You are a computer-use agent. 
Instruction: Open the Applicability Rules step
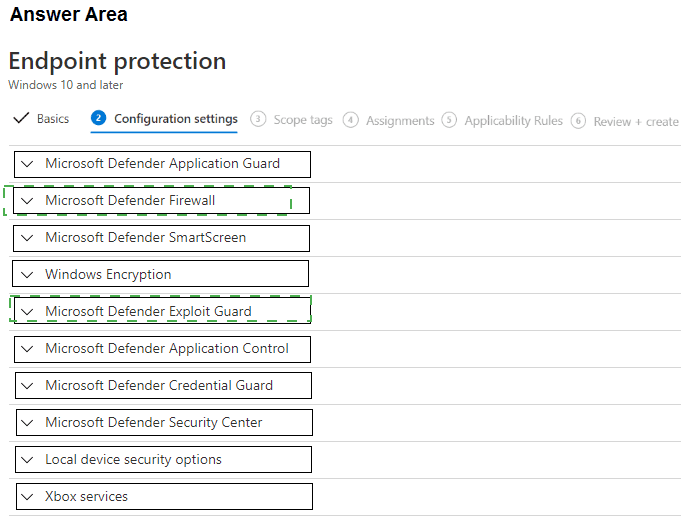coord(513,121)
